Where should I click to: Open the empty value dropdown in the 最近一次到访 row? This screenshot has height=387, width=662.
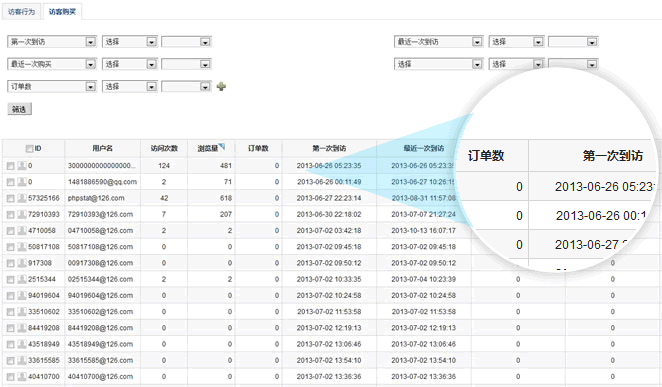pyautogui.click(x=573, y=42)
